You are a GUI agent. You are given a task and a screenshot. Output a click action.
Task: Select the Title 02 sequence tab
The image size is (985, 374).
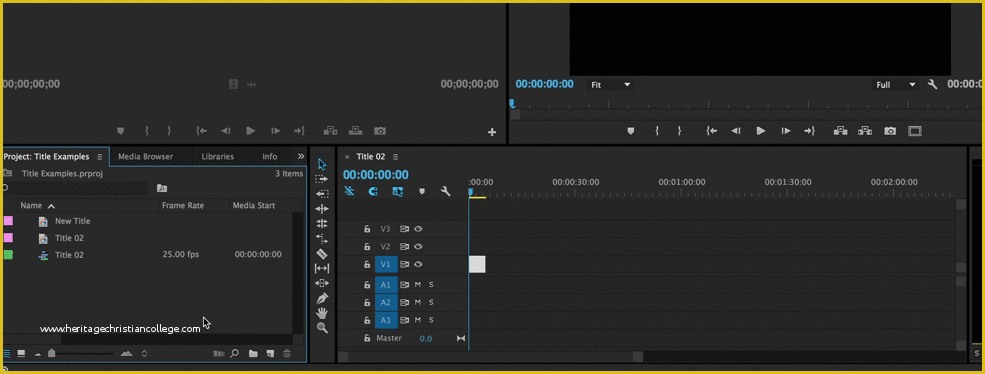[371, 157]
